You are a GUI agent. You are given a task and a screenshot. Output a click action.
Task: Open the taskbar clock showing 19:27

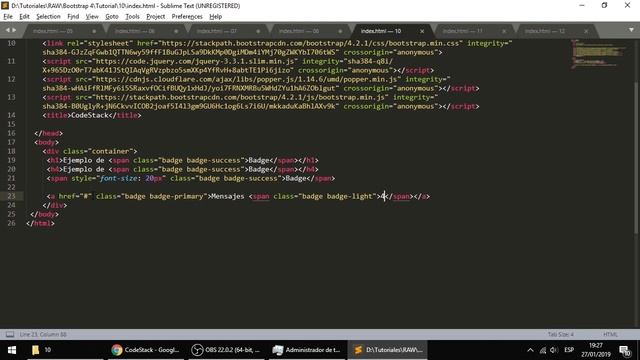596,350
